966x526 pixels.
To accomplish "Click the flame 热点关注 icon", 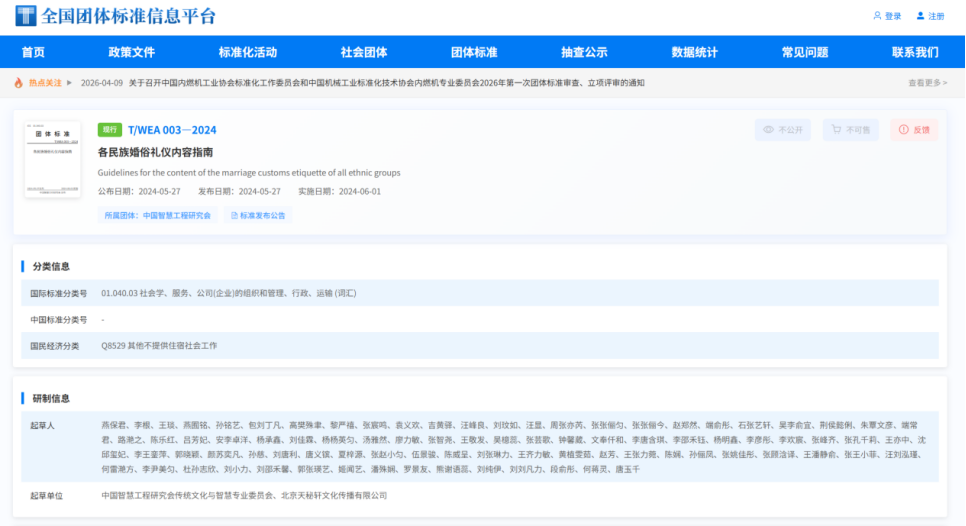I will pos(19,82).
